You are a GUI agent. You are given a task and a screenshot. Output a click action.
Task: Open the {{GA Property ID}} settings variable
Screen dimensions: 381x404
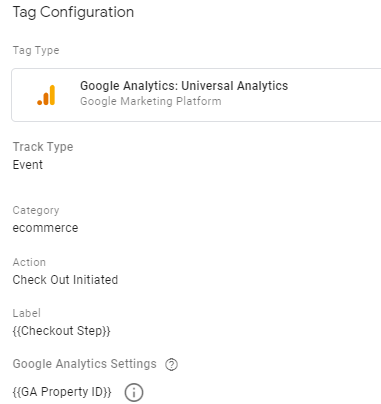tap(62, 392)
